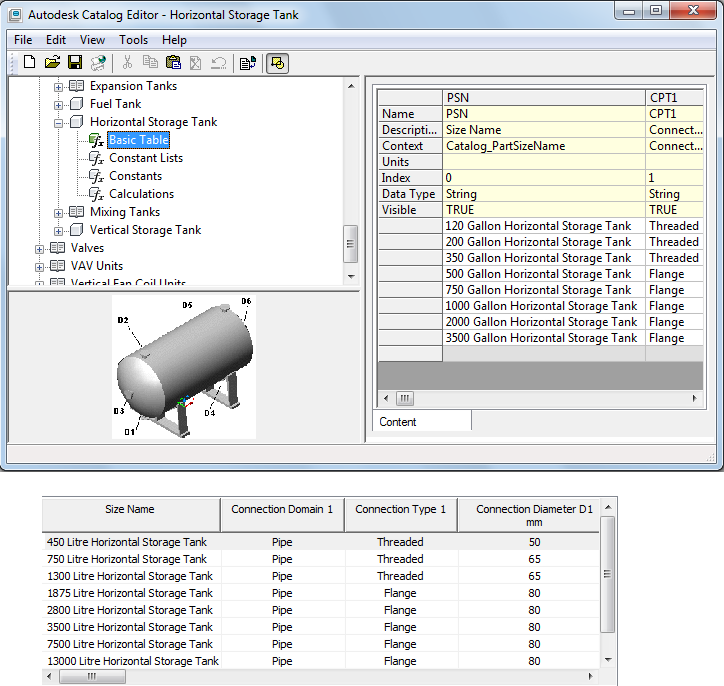Cut selection with scissors icon
The height and width of the screenshot is (686, 724).
click(127, 62)
